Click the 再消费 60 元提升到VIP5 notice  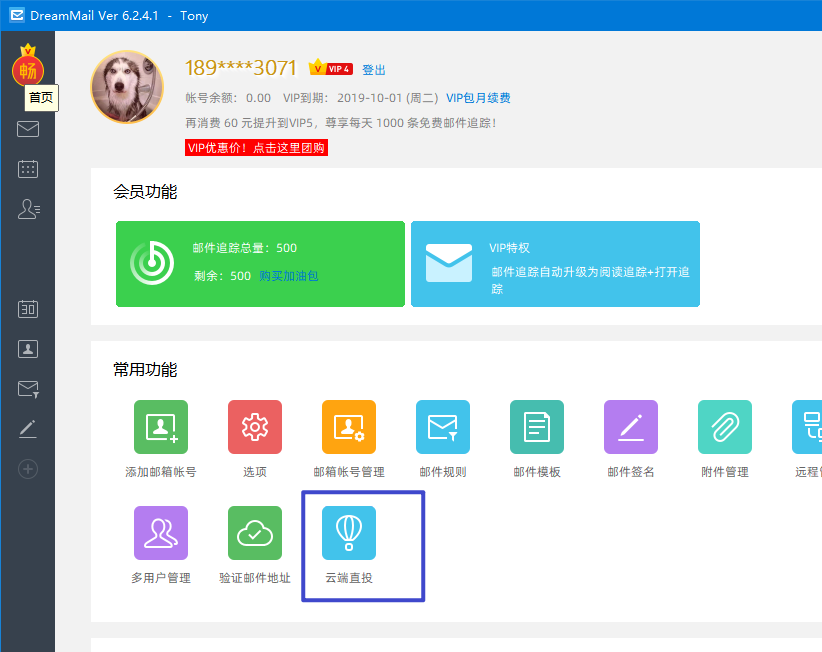[341, 123]
